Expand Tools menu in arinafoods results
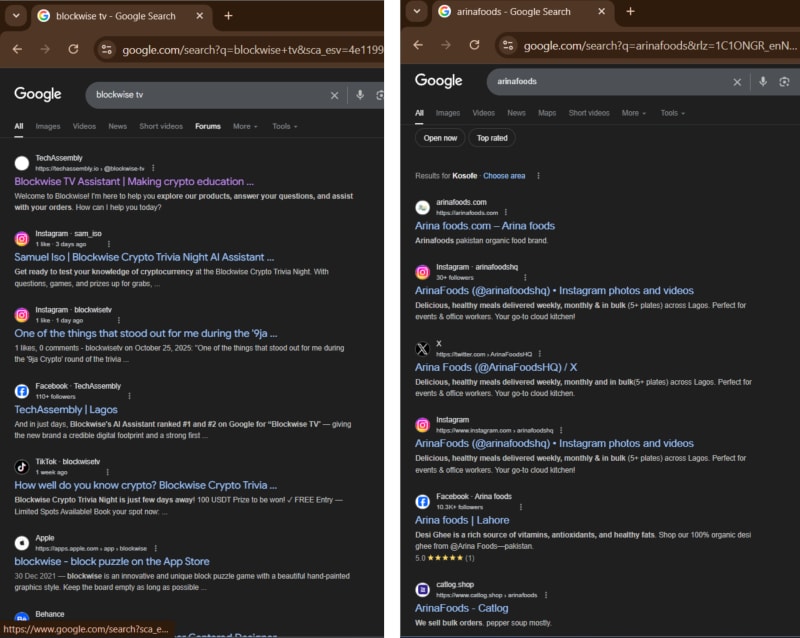 672,113
